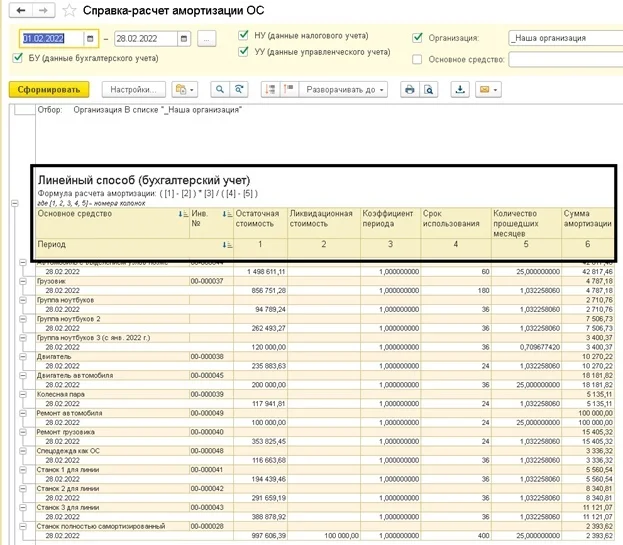
Task: Open the send by email dropdown
Action: coord(489,89)
